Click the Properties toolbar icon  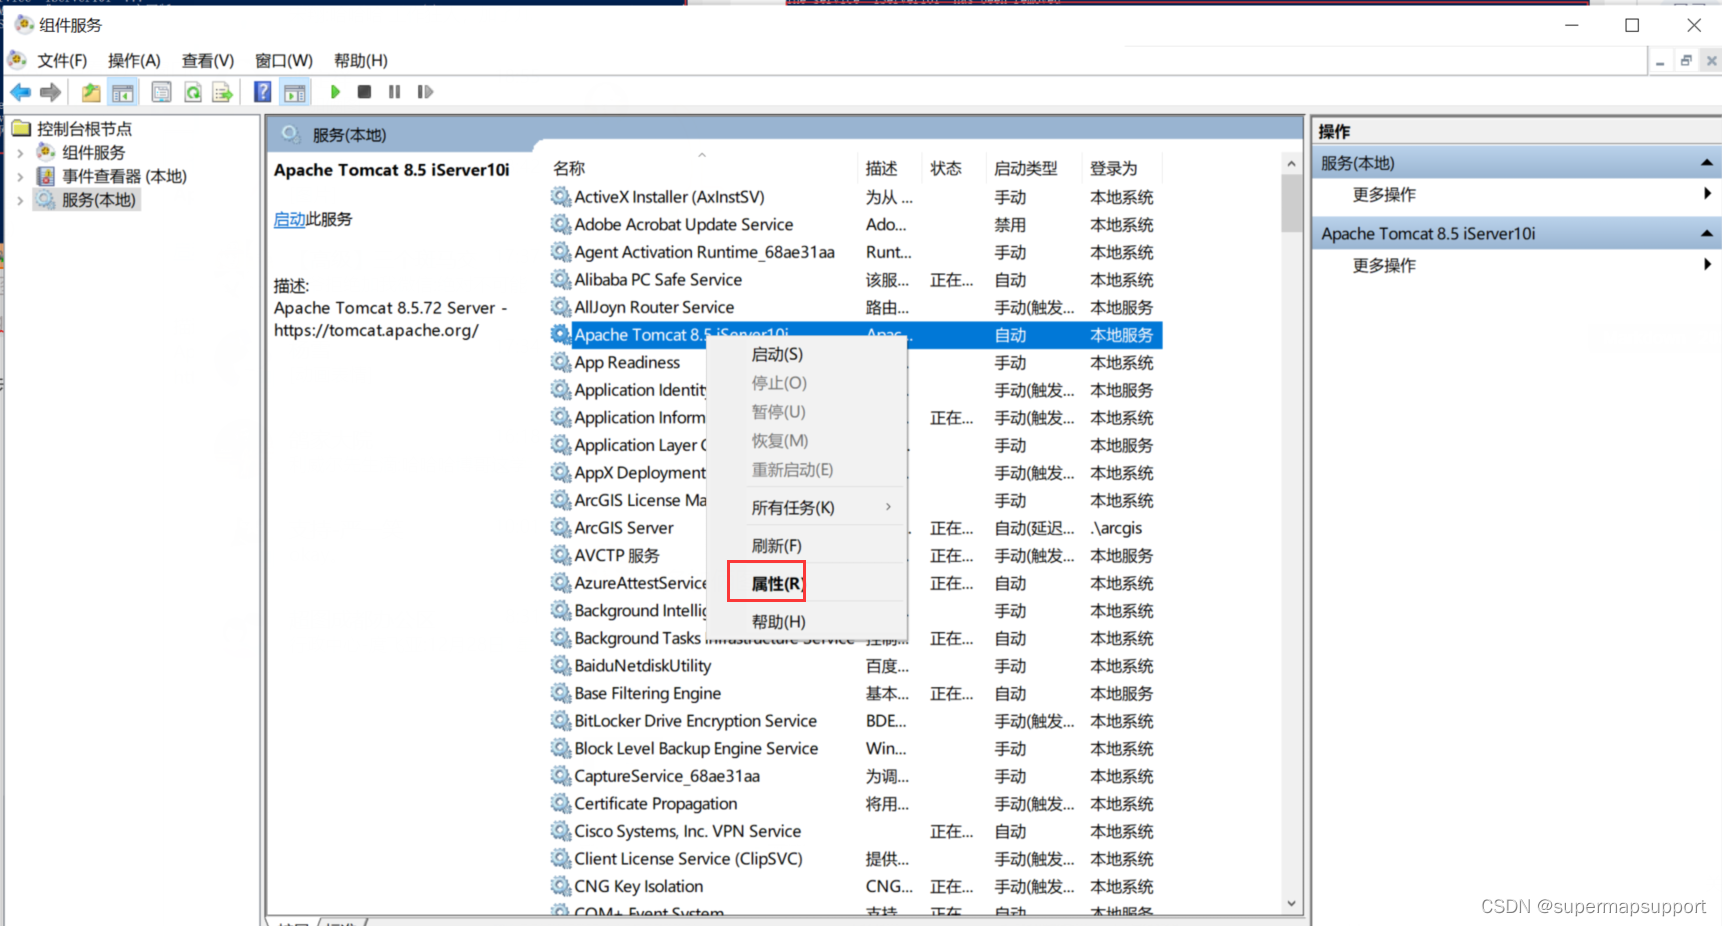pyautogui.click(x=161, y=92)
